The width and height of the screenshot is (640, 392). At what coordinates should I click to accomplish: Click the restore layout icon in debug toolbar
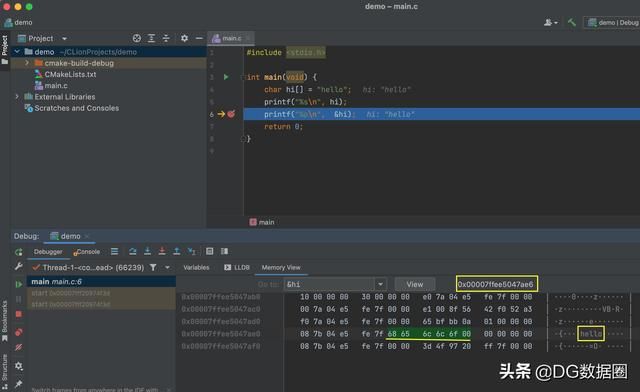pyautogui.click(x=224, y=251)
